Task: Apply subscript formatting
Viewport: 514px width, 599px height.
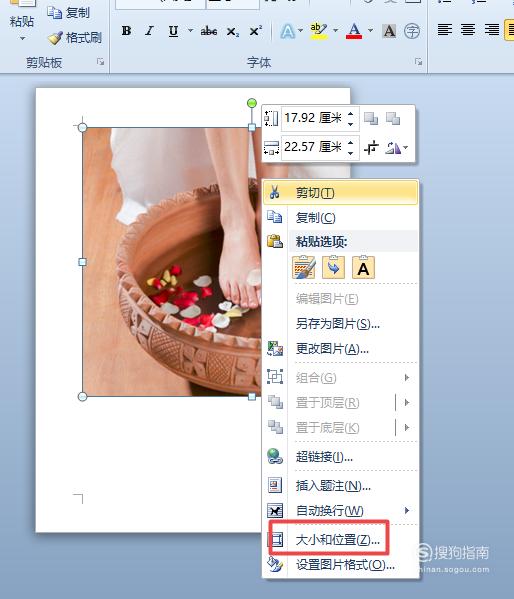Action: pyautogui.click(x=232, y=31)
